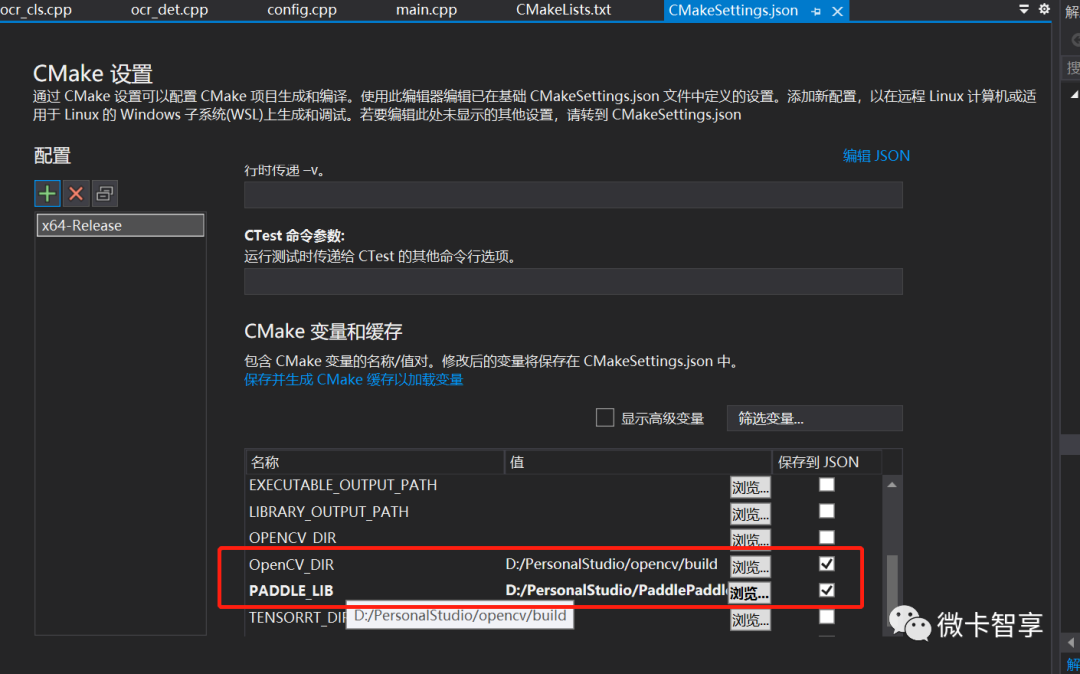Open the Edit JSON link (编辑 JSON)
This screenshot has width=1080, height=674.
click(876, 156)
